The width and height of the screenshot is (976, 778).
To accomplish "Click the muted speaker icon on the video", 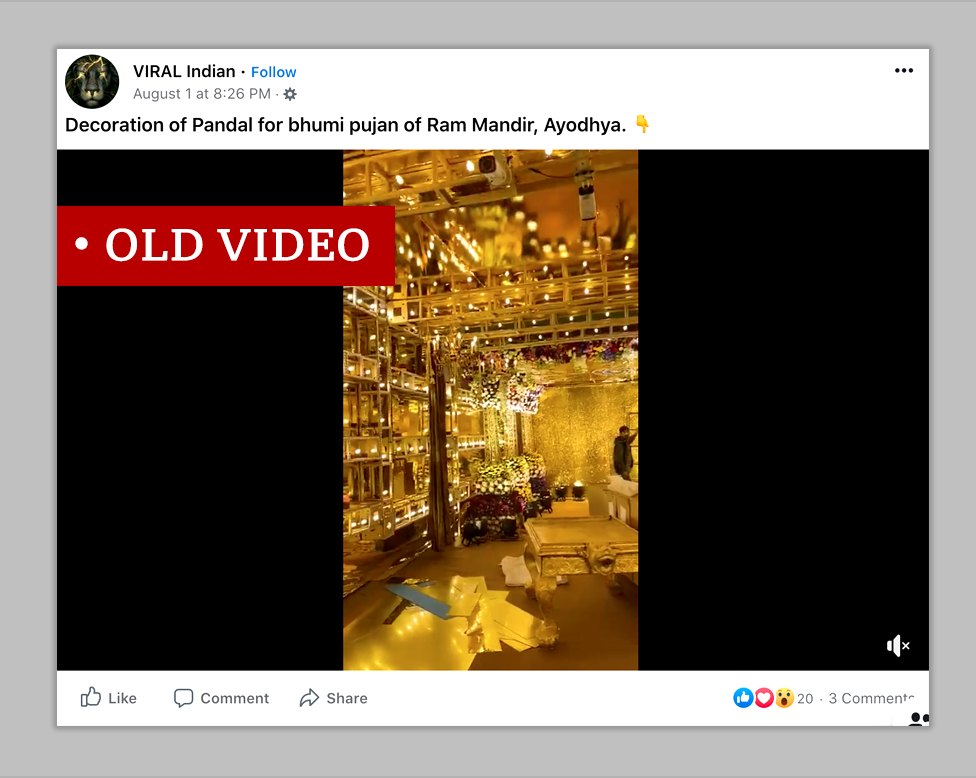I will tap(897, 645).
